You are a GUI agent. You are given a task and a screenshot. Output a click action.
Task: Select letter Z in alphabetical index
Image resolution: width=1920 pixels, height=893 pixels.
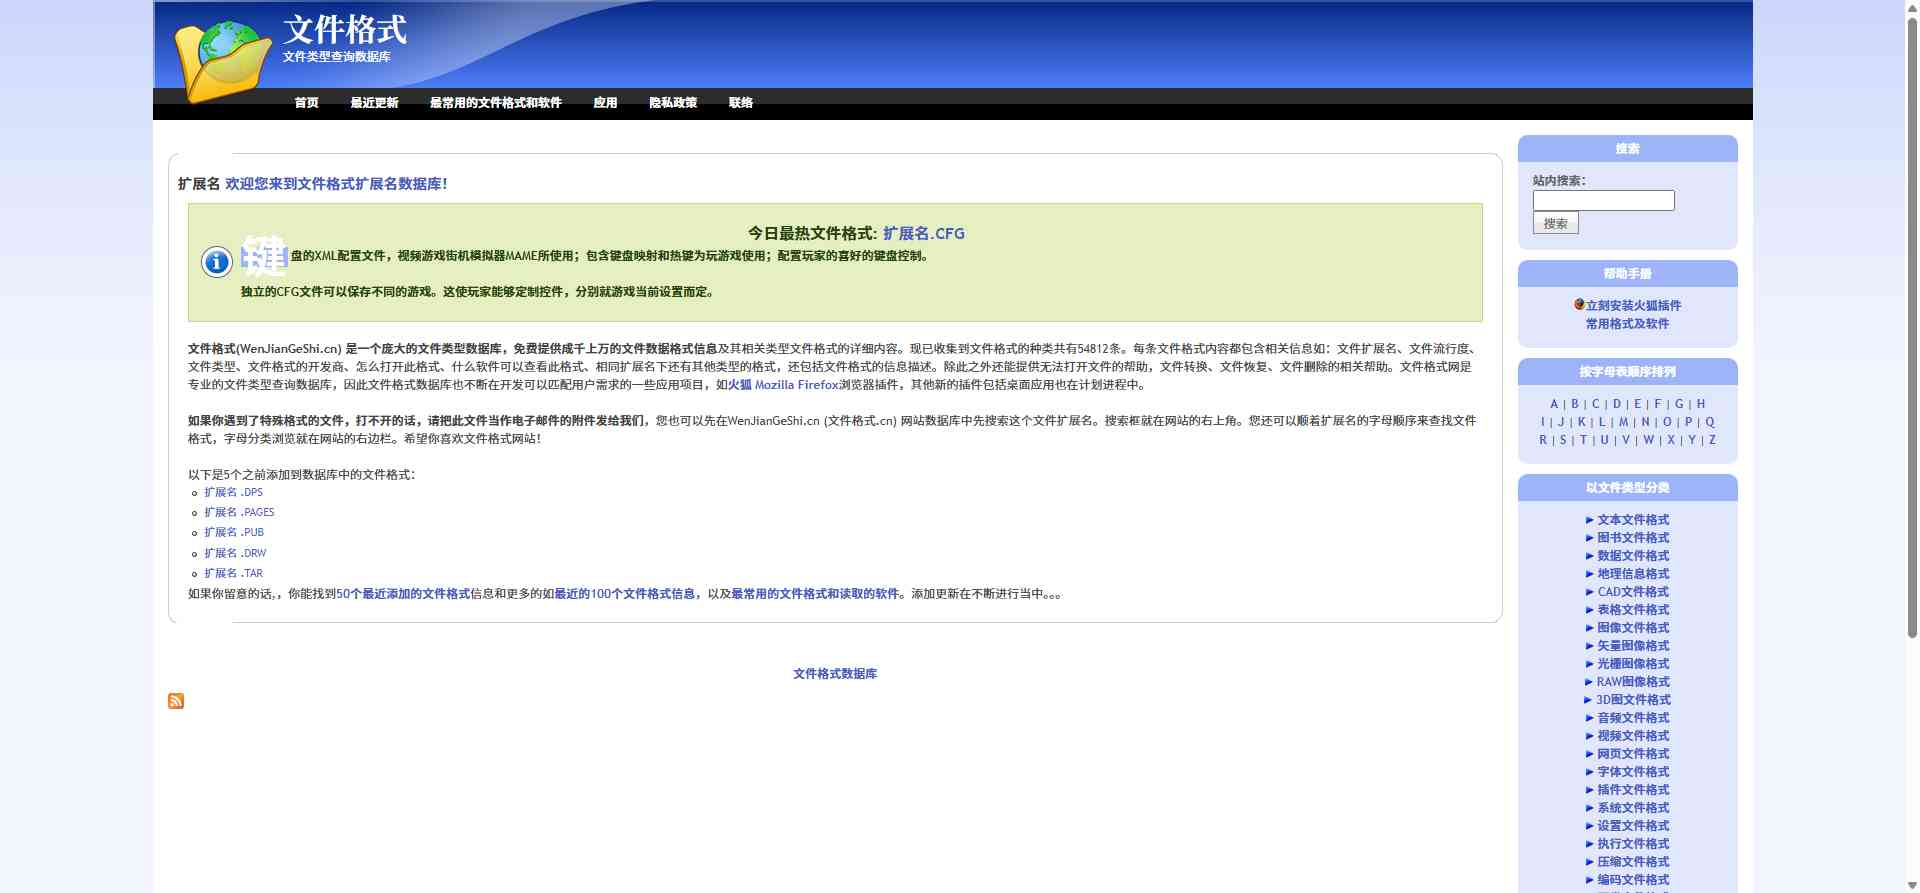coord(1712,440)
